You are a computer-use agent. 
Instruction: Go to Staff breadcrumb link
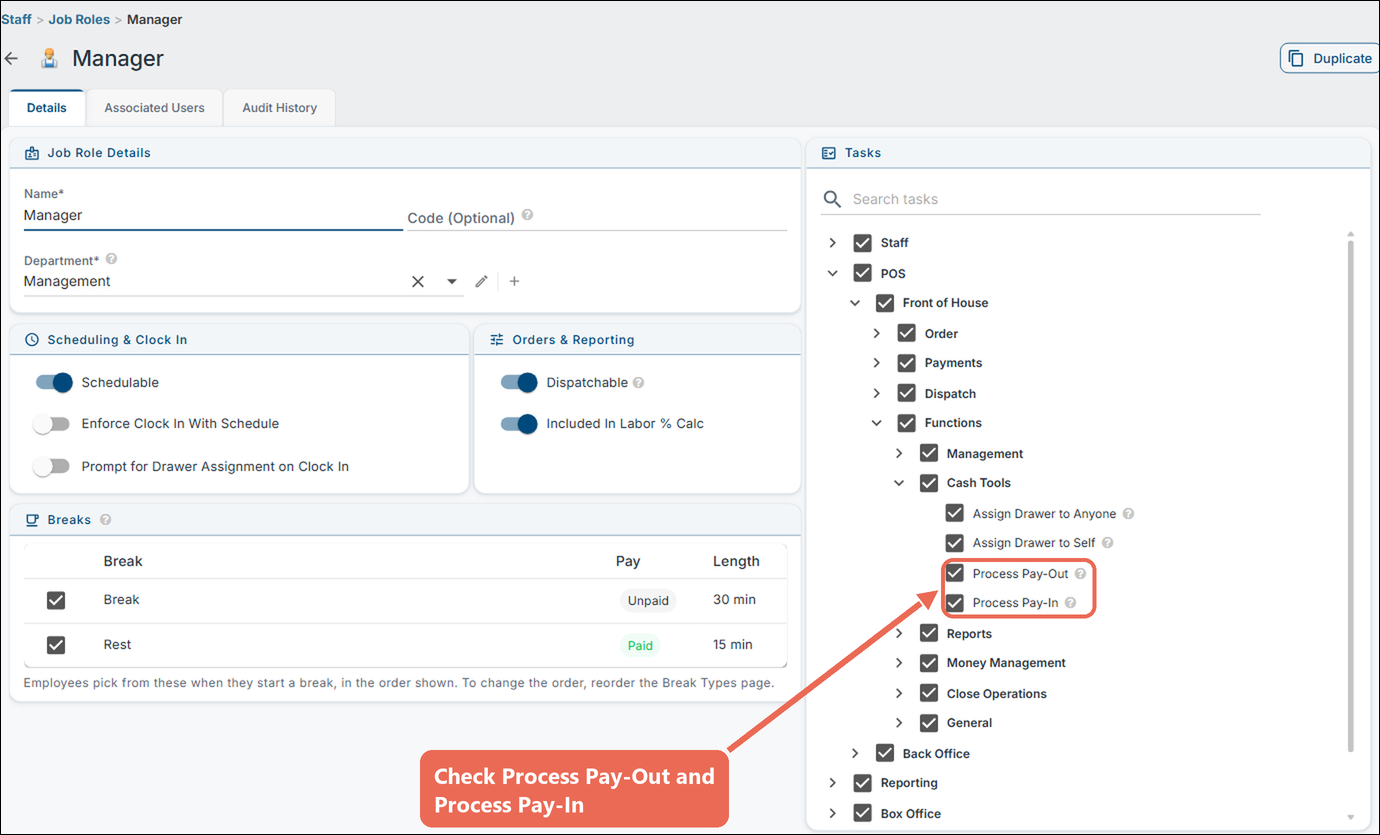16,19
